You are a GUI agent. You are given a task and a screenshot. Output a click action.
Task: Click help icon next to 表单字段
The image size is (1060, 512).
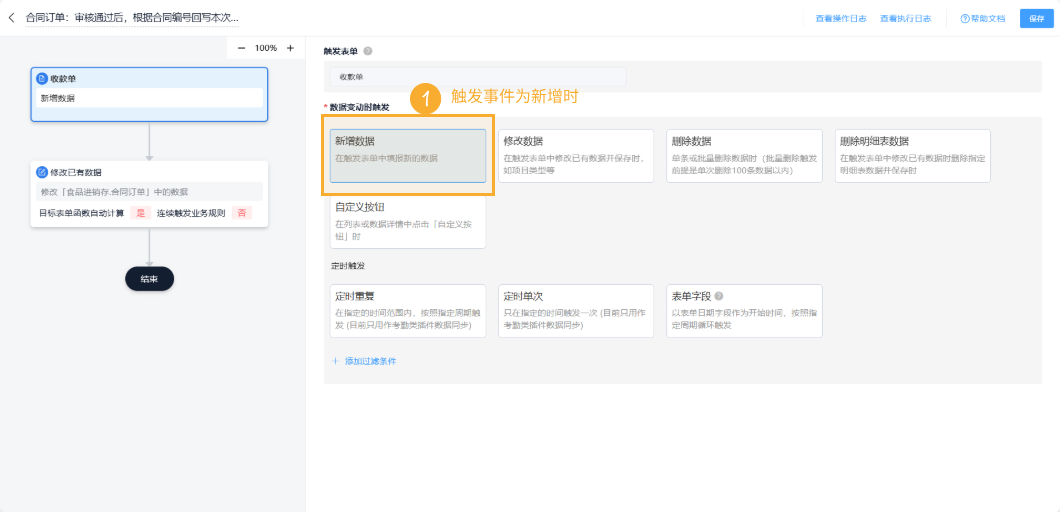pyautogui.click(x=719, y=296)
